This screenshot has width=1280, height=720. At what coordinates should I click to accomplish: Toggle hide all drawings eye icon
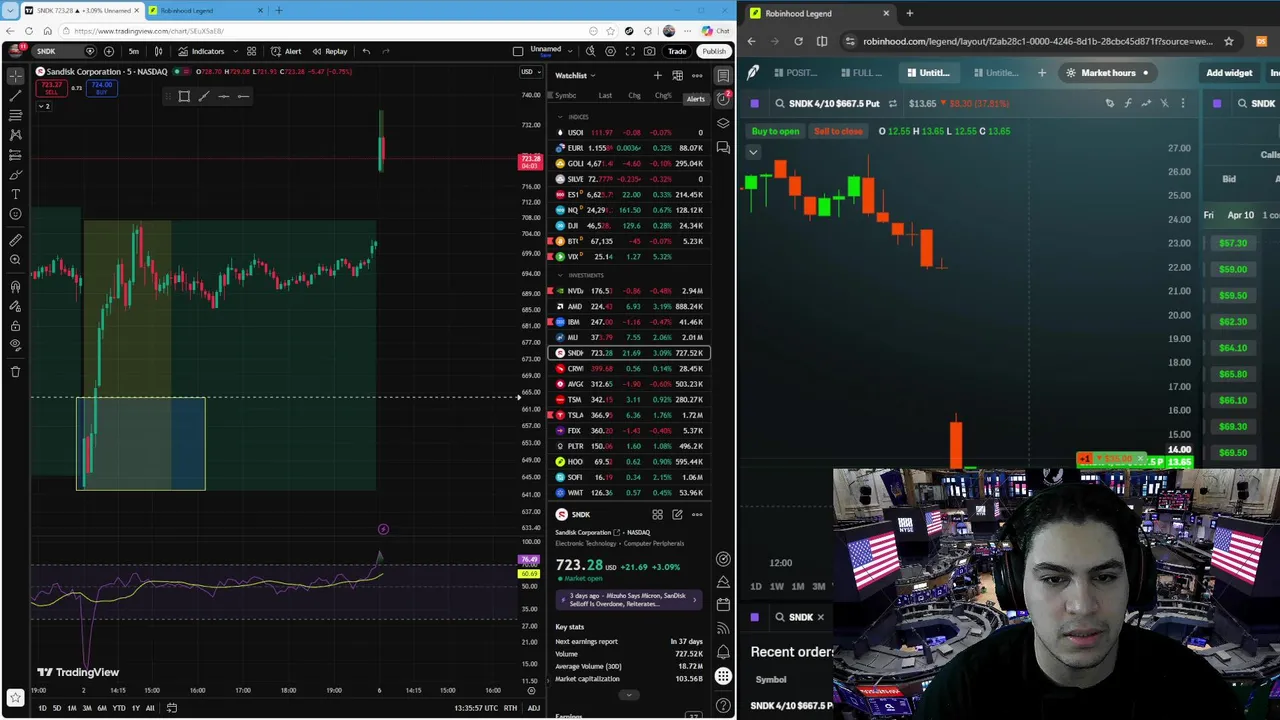pyautogui.click(x=15, y=346)
